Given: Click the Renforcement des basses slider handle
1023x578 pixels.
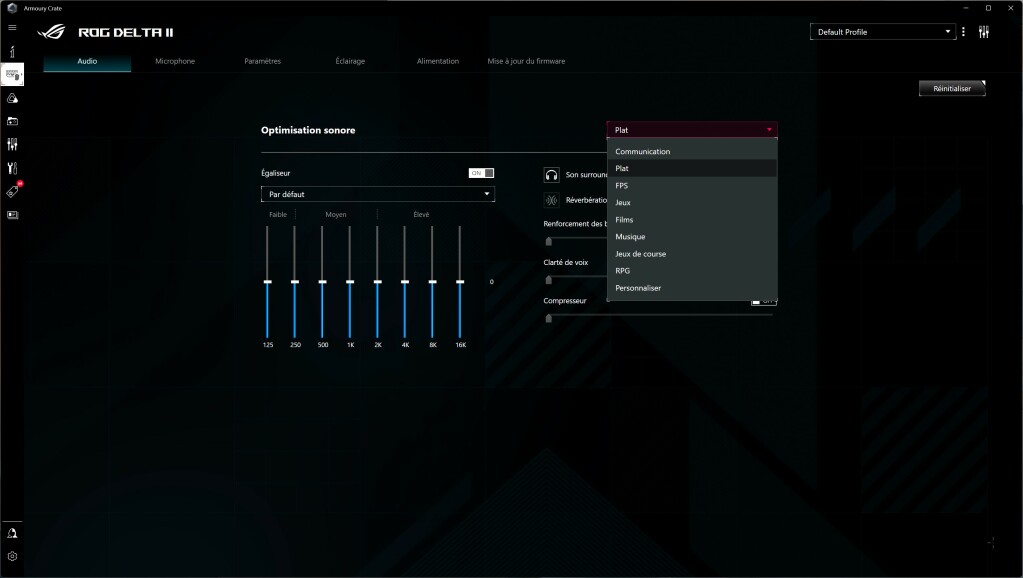Looking at the screenshot, I should pos(549,241).
